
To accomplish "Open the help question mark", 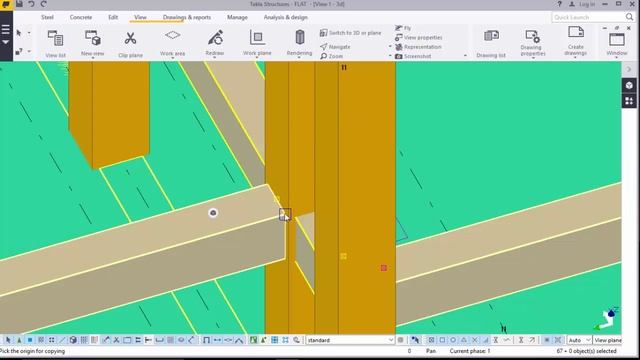I will (559, 4).
